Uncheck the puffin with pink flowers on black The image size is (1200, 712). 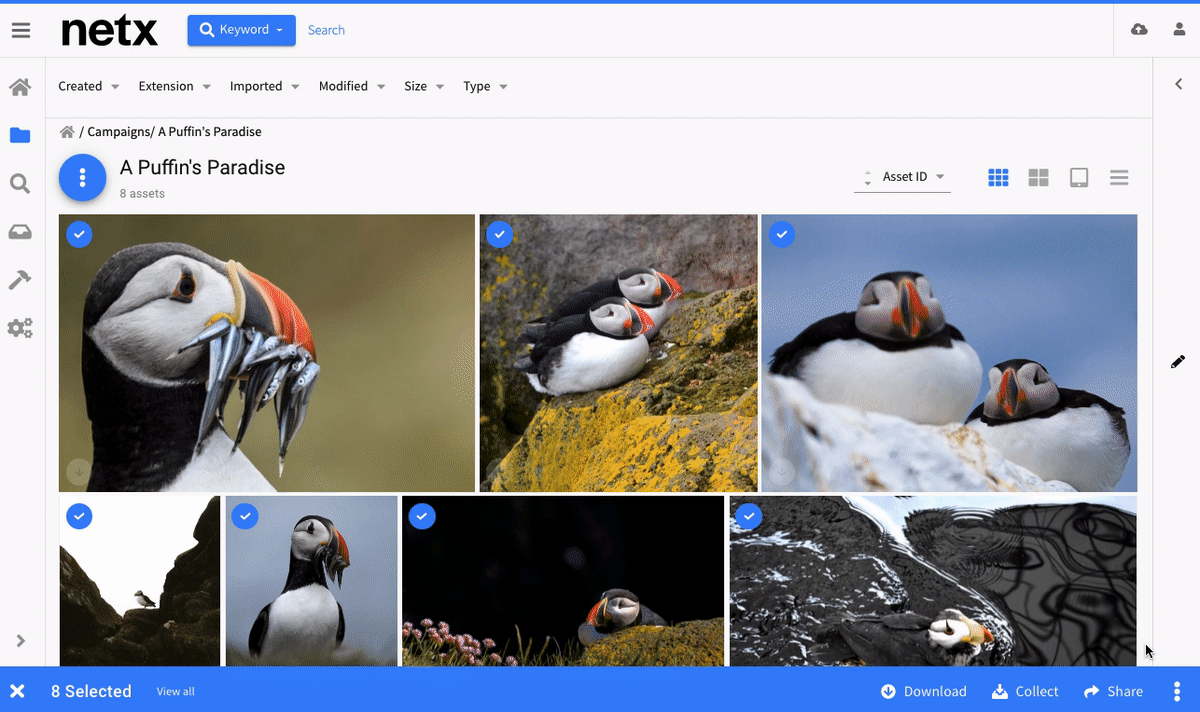tap(422, 516)
